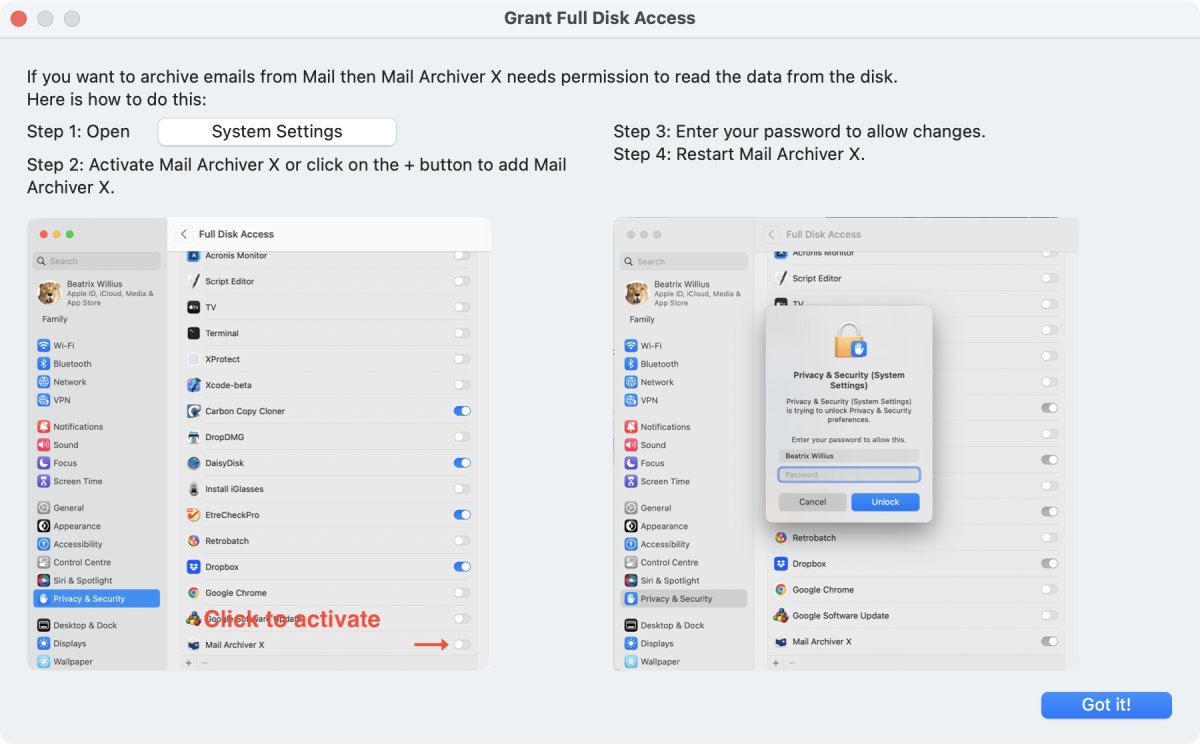Click the EtreCheckPro app icon

coord(194,515)
